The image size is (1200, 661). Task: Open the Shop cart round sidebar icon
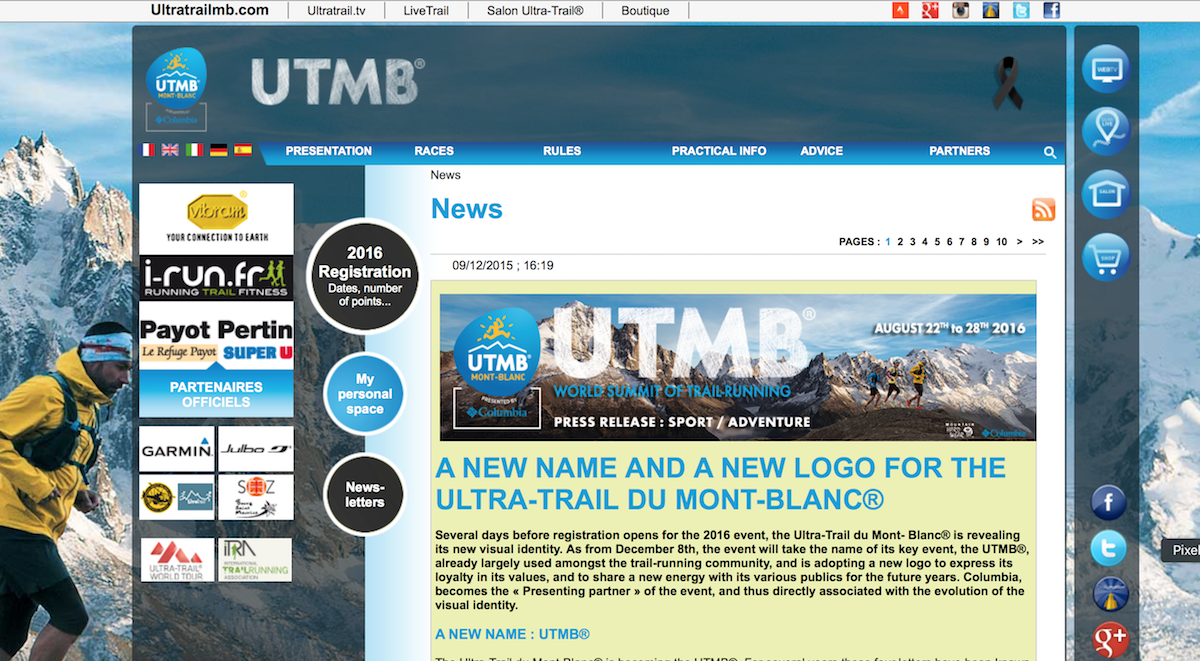[x=1106, y=257]
